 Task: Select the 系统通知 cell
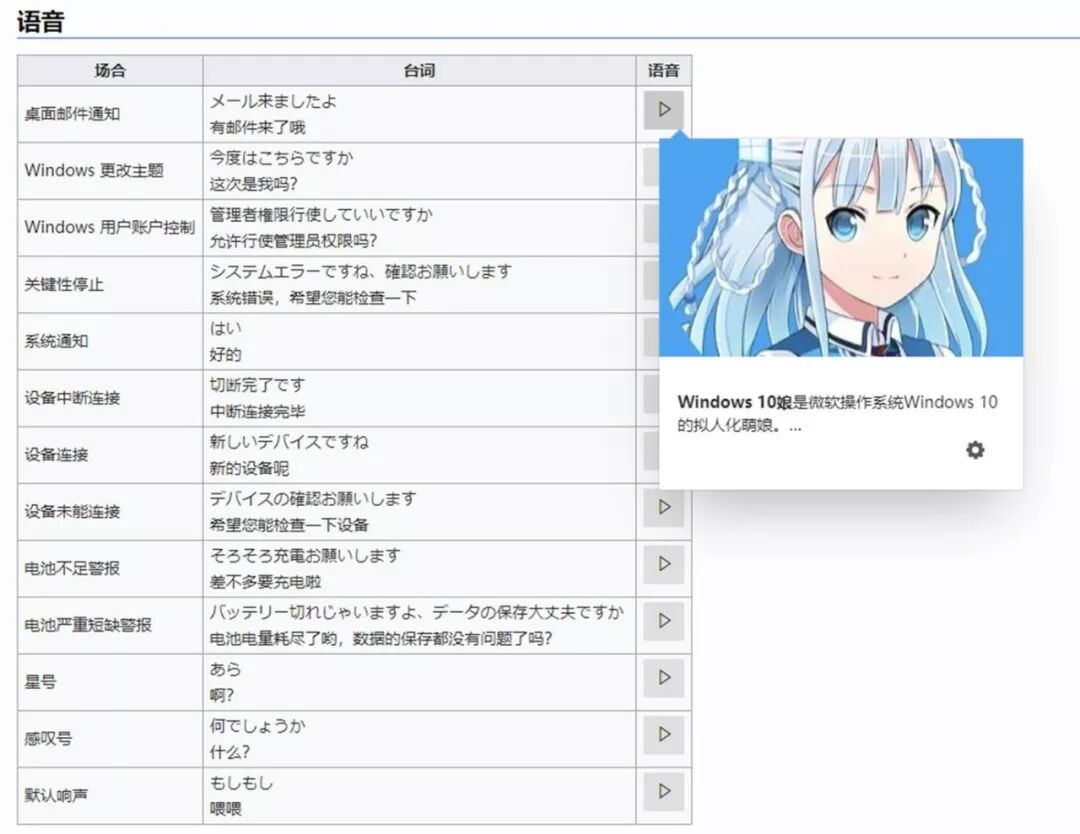point(110,342)
